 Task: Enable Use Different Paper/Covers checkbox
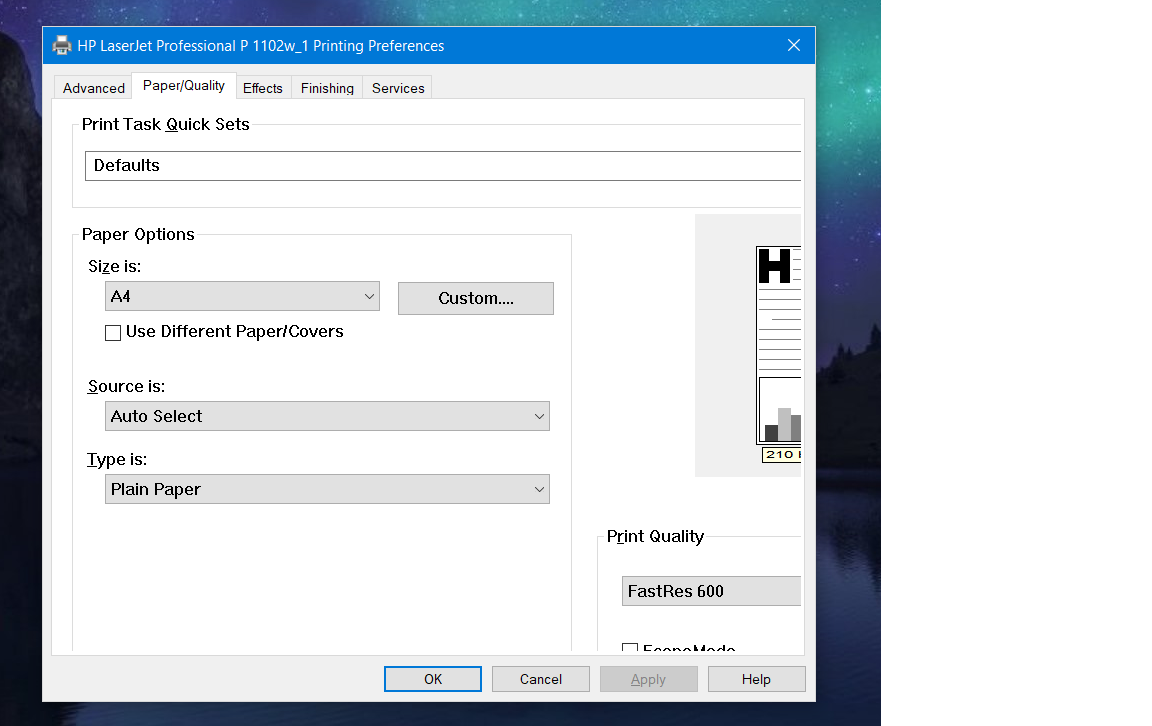pos(113,333)
